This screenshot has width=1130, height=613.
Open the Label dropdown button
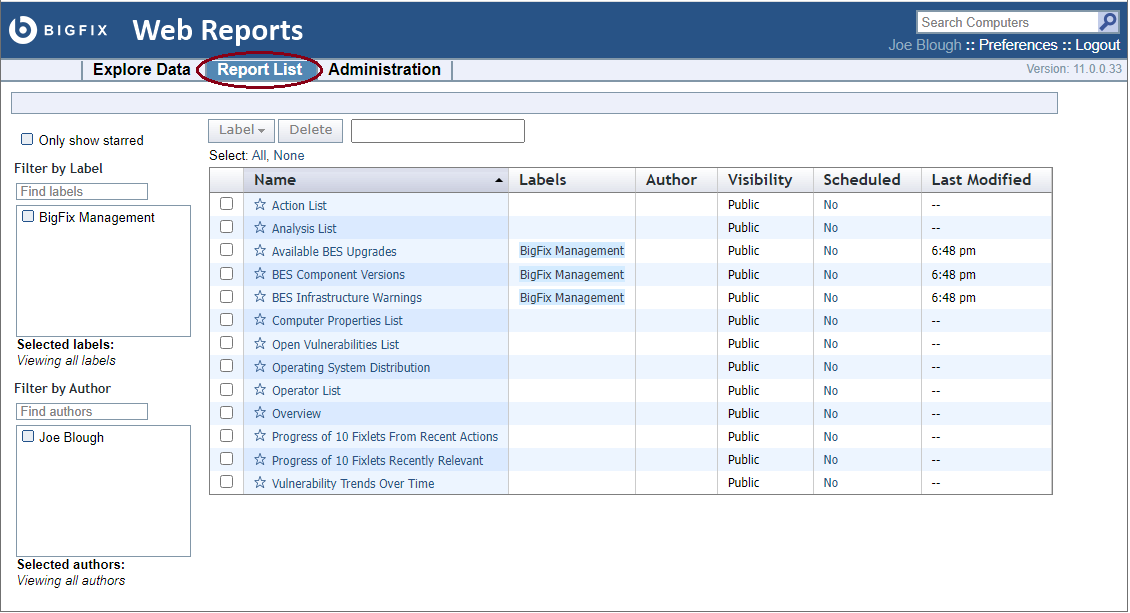tap(241, 130)
